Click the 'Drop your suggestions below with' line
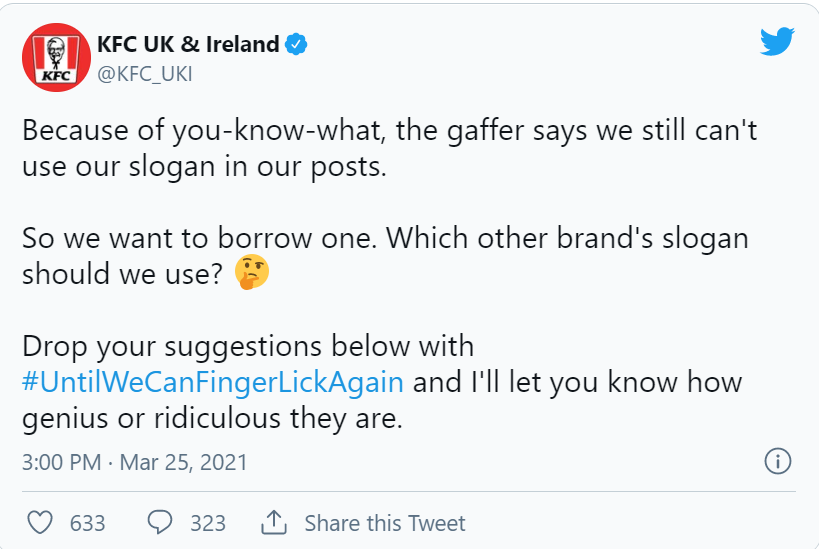 pyautogui.click(x=248, y=347)
